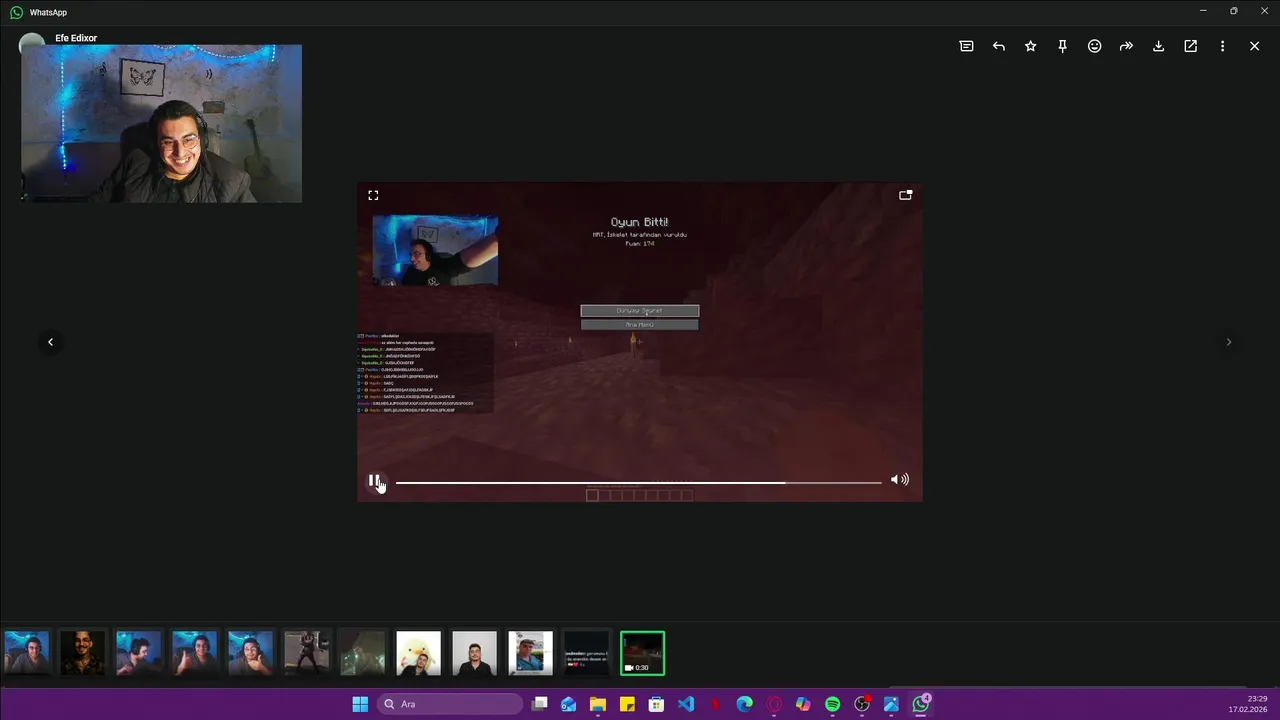Open the media in another app
This screenshot has width=1280, height=720.
(1190, 46)
